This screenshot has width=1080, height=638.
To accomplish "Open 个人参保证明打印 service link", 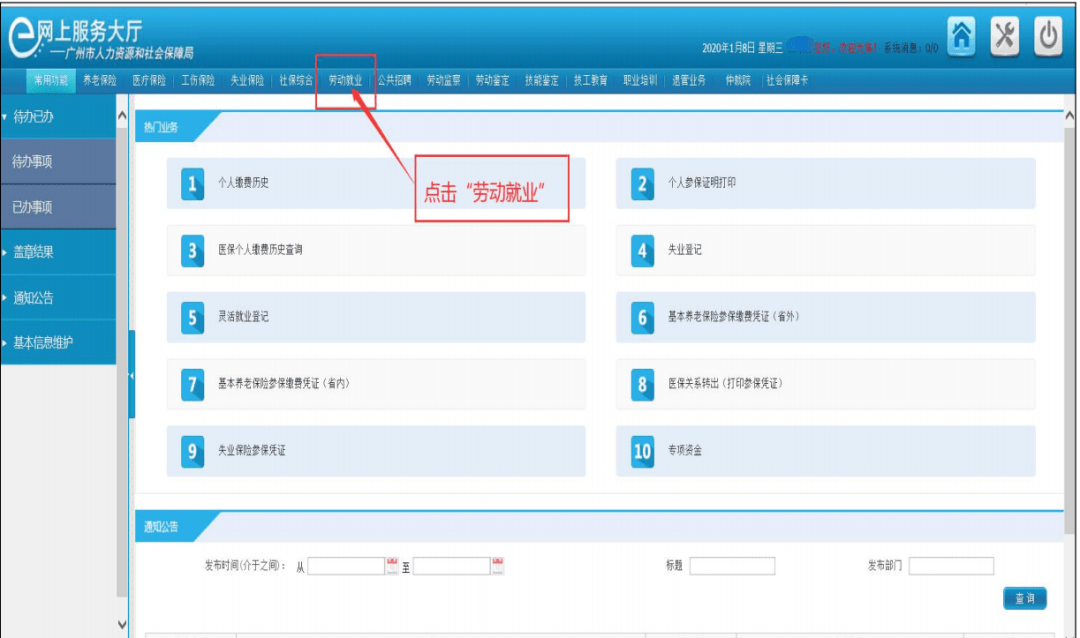I will pyautogui.click(x=702, y=184).
